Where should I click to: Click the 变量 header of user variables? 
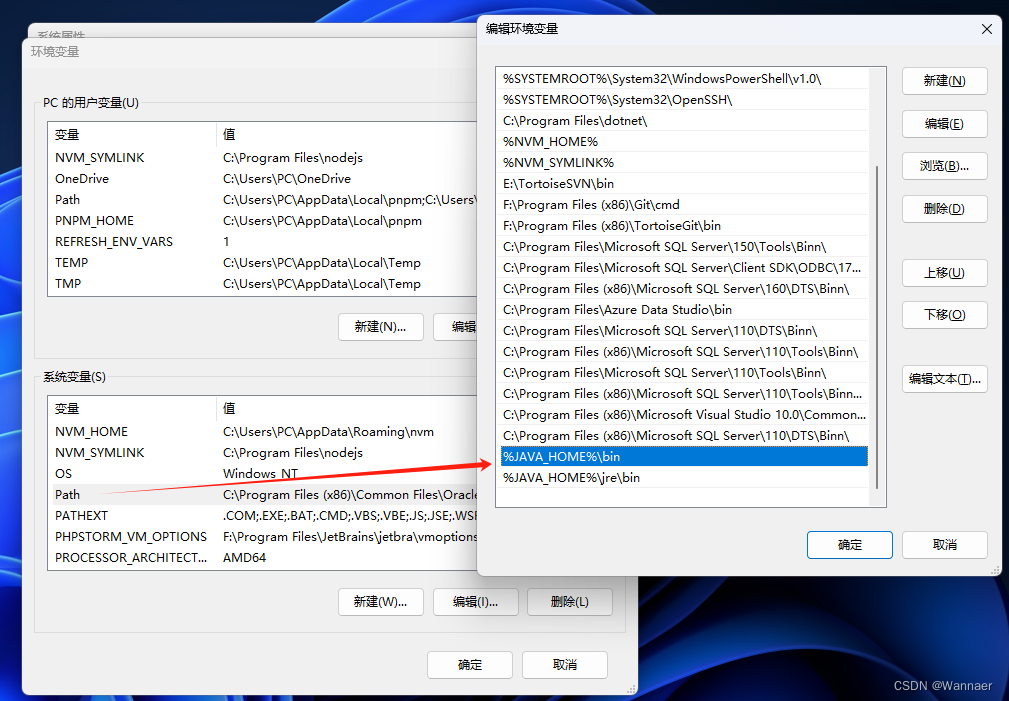pyautogui.click(x=132, y=135)
